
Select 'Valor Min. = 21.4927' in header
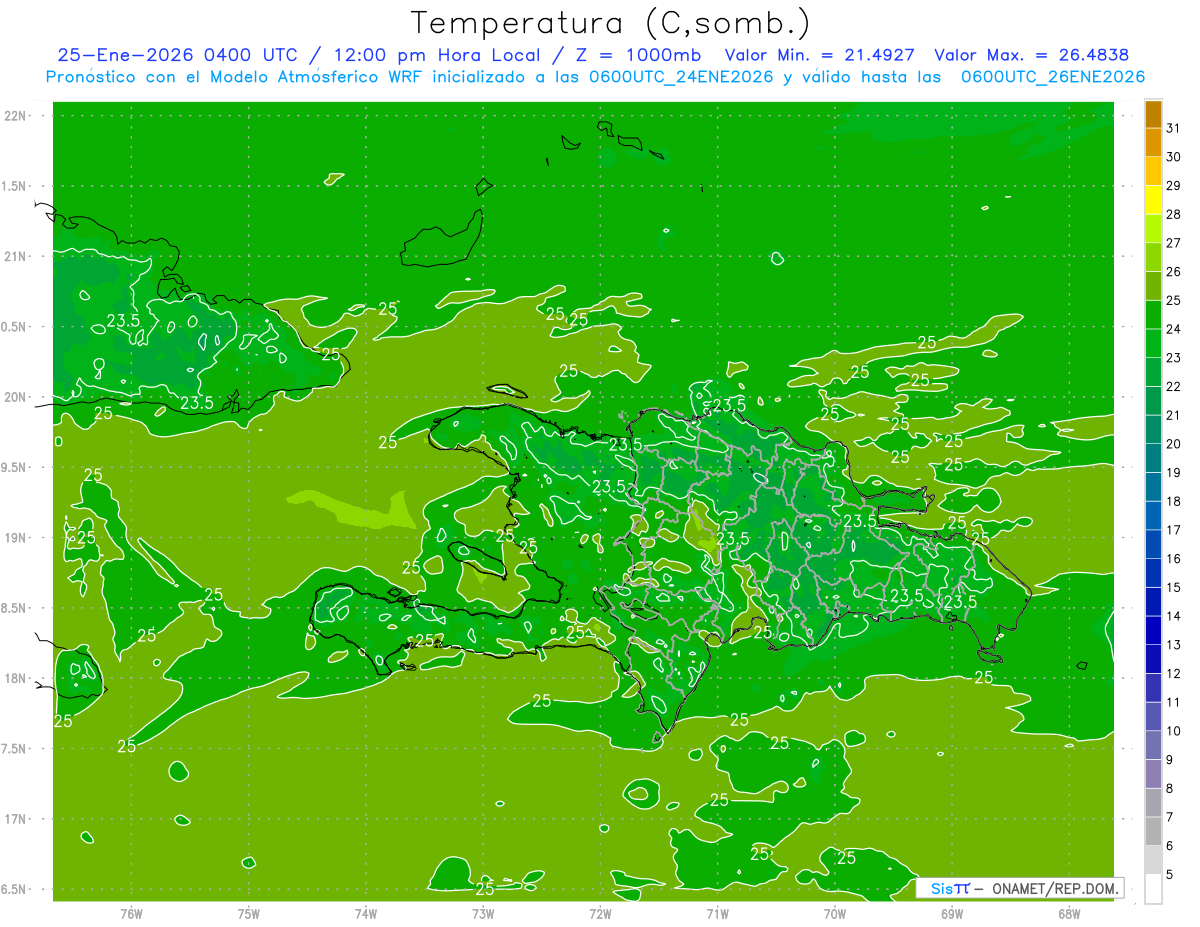coord(820,55)
